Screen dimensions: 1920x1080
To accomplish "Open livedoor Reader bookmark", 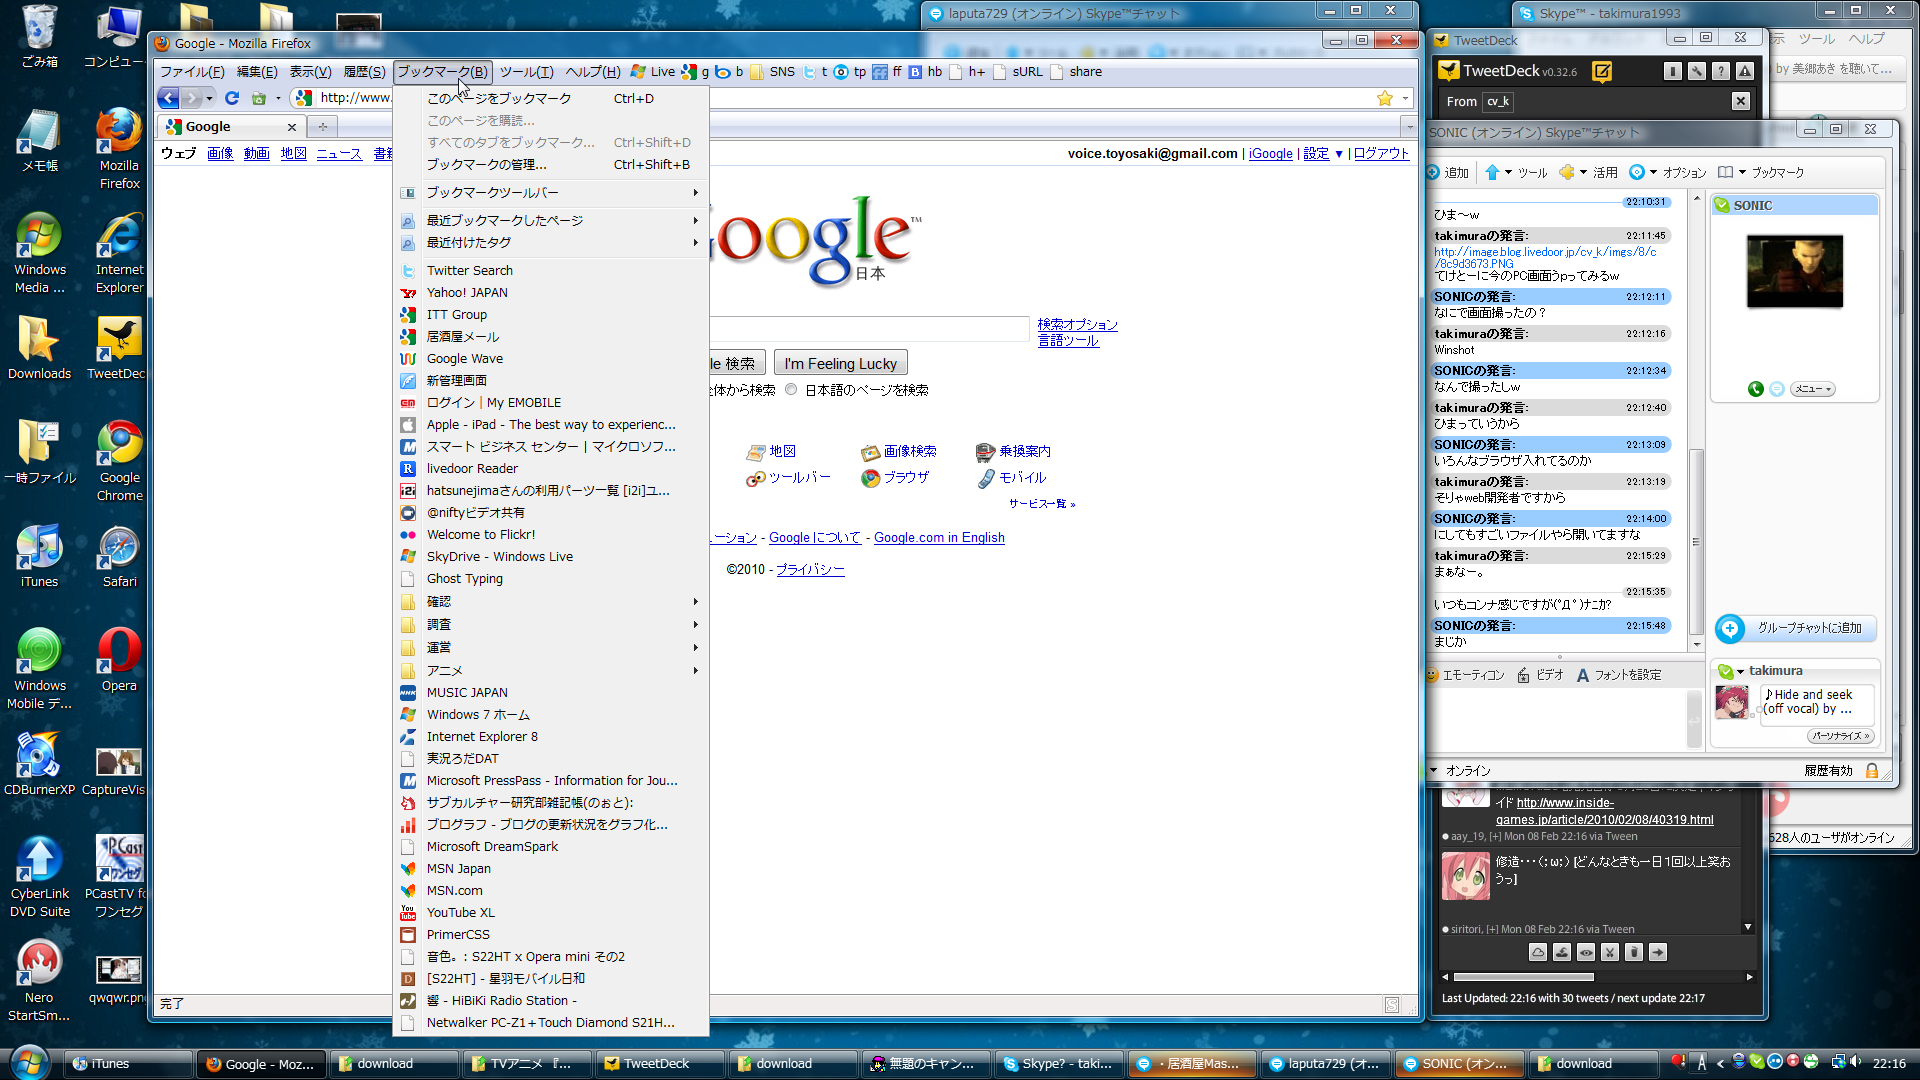I will coord(551,469).
